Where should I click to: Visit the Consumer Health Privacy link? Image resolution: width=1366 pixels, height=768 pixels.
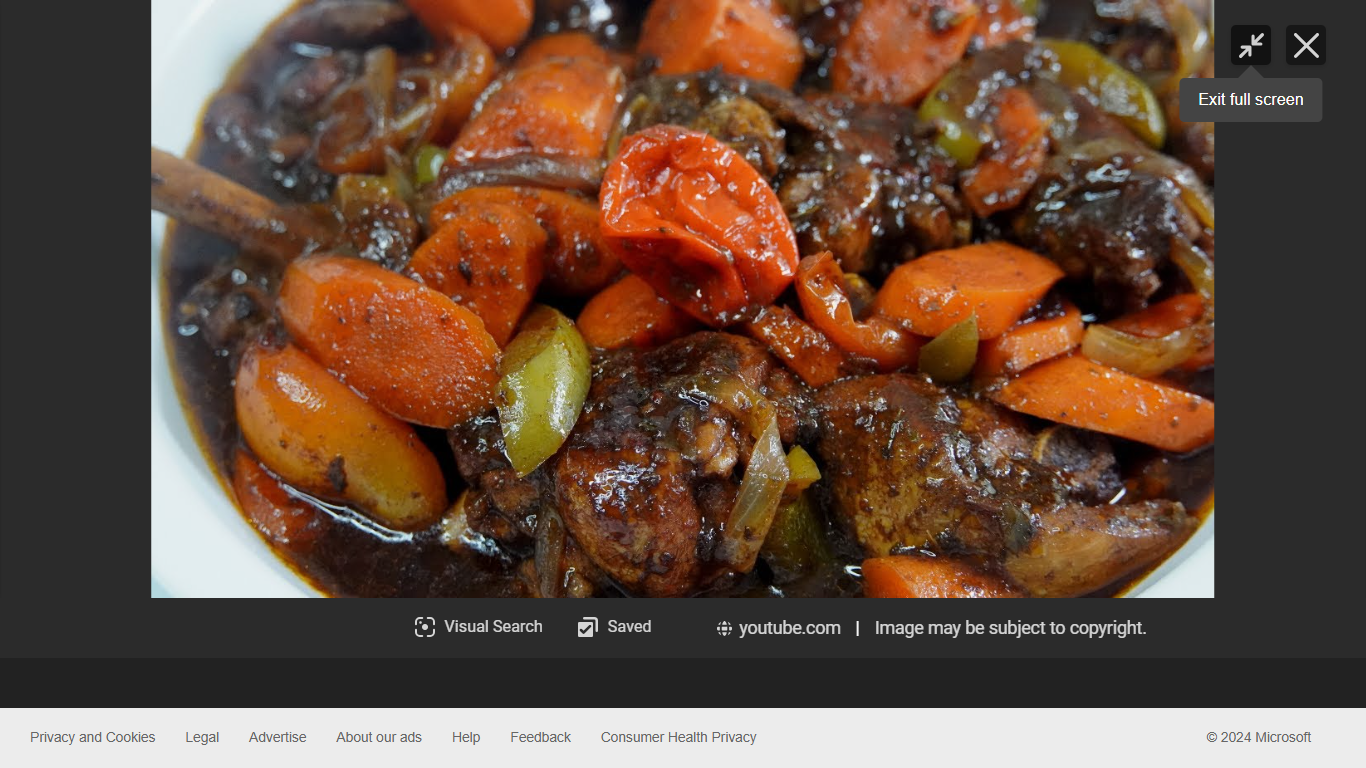pyautogui.click(x=678, y=737)
